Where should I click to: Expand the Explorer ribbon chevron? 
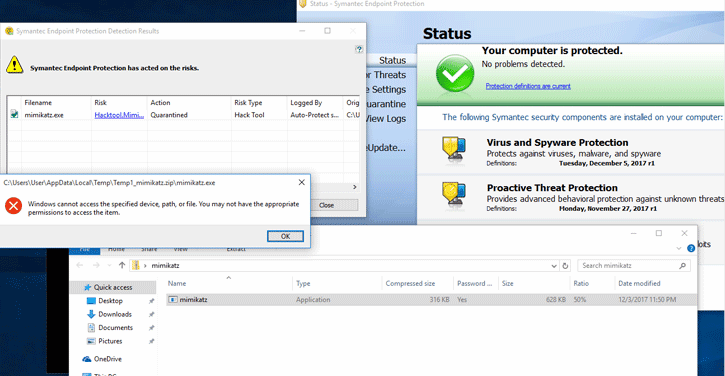click(678, 248)
